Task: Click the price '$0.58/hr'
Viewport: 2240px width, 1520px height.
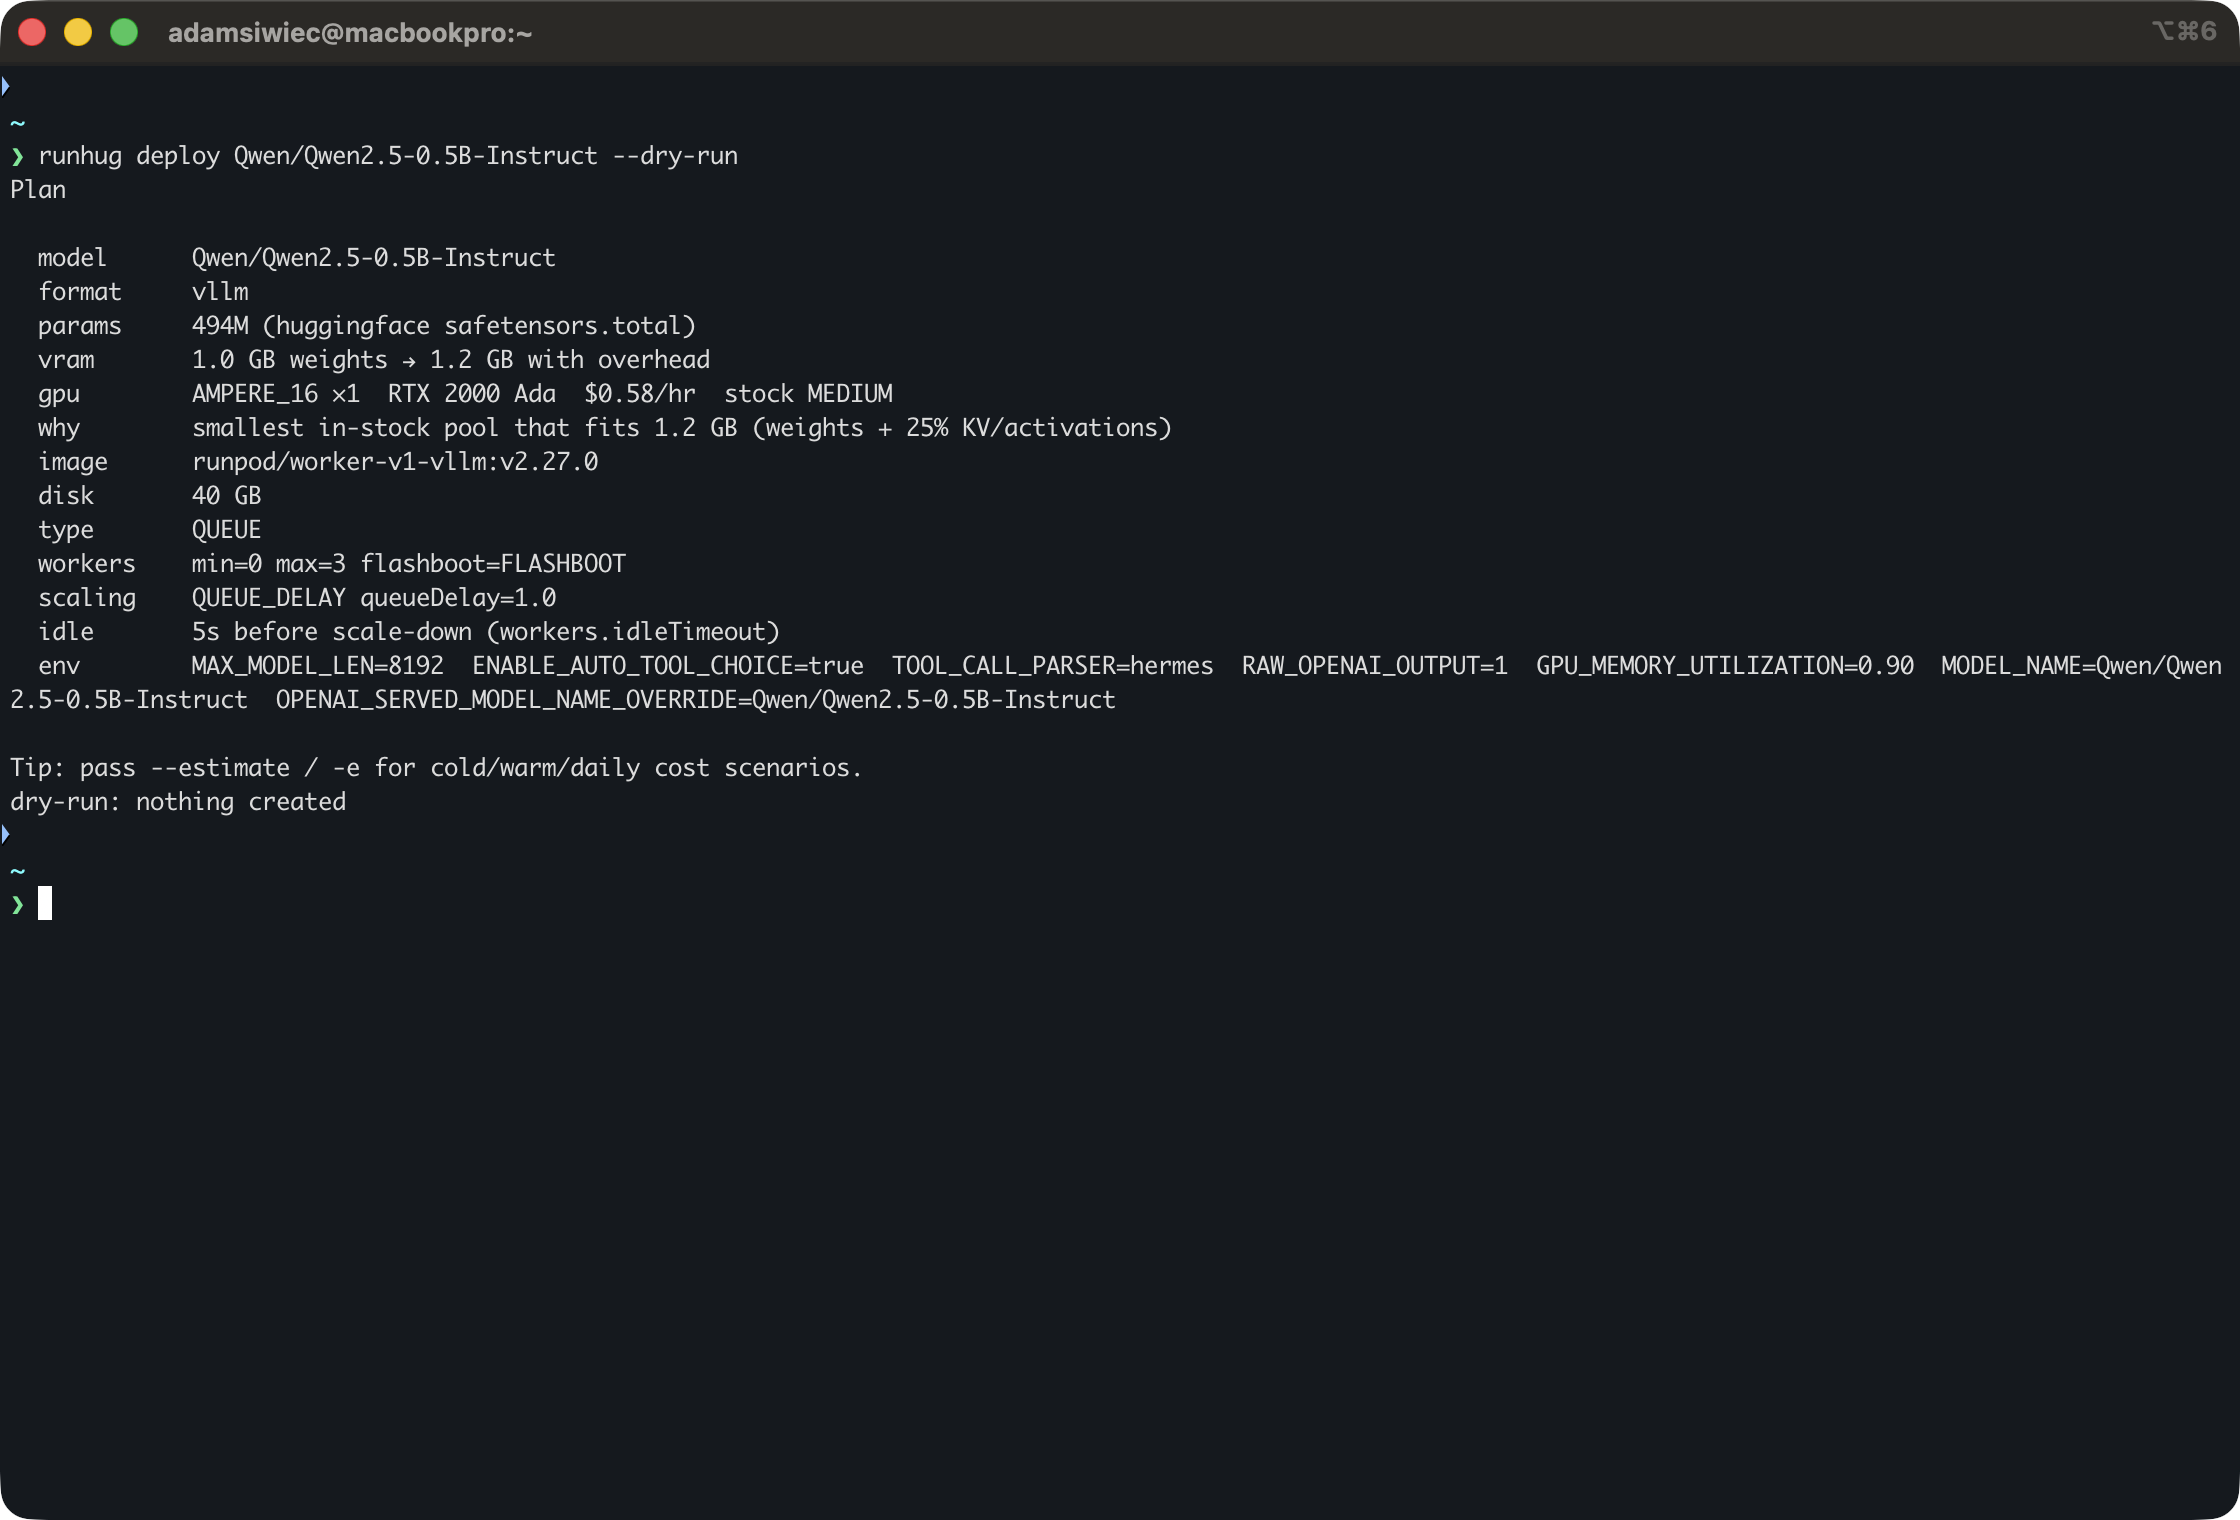Action: click(x=640, y=394)
